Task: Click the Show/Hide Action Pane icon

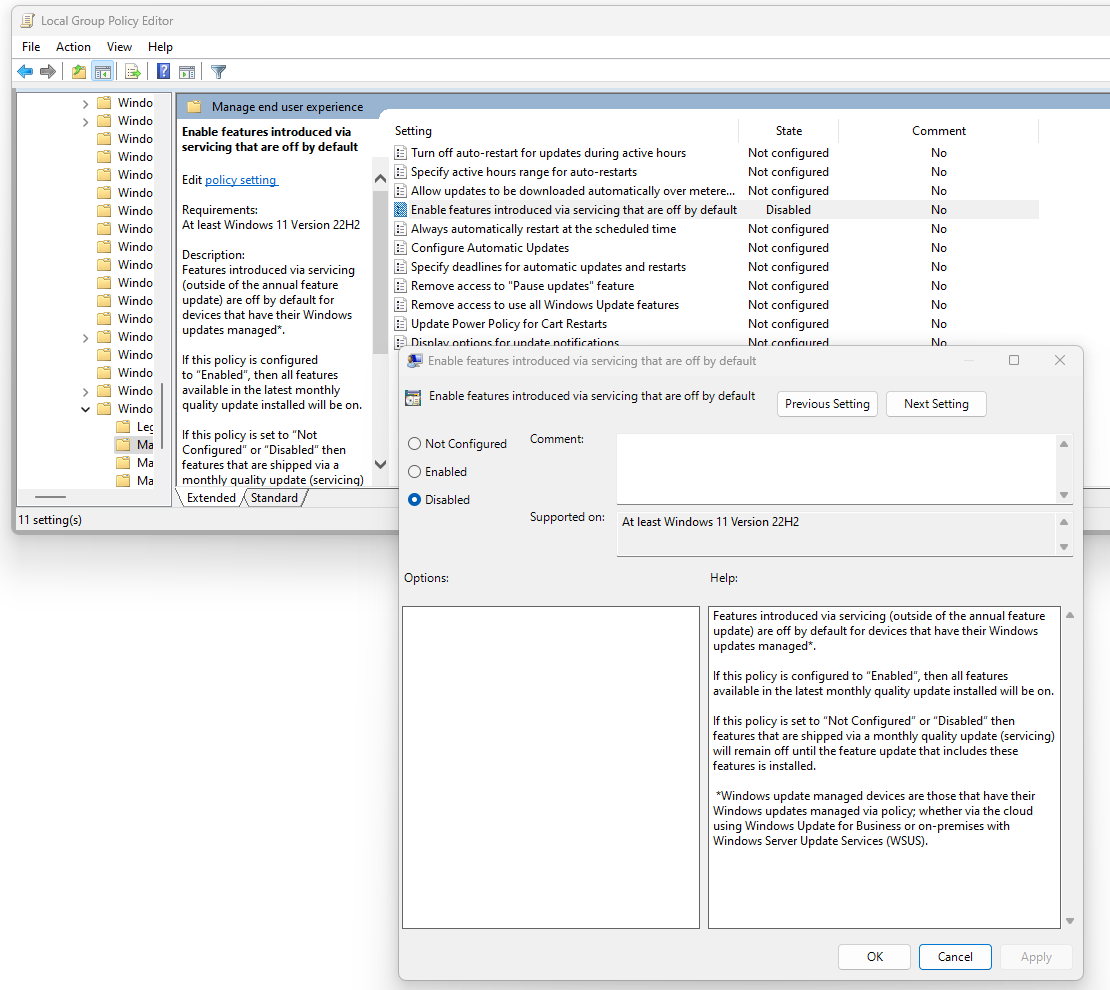Action: (x=187, y=72)
